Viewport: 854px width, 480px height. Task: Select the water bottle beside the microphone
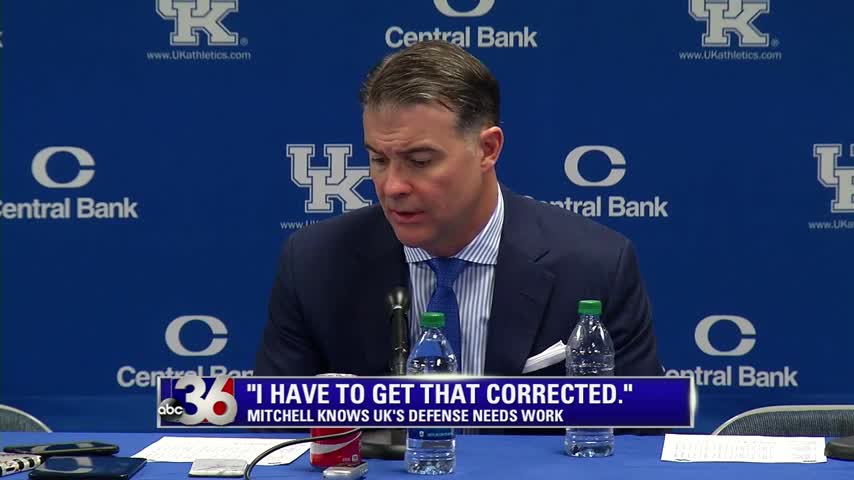pos(432,393)
